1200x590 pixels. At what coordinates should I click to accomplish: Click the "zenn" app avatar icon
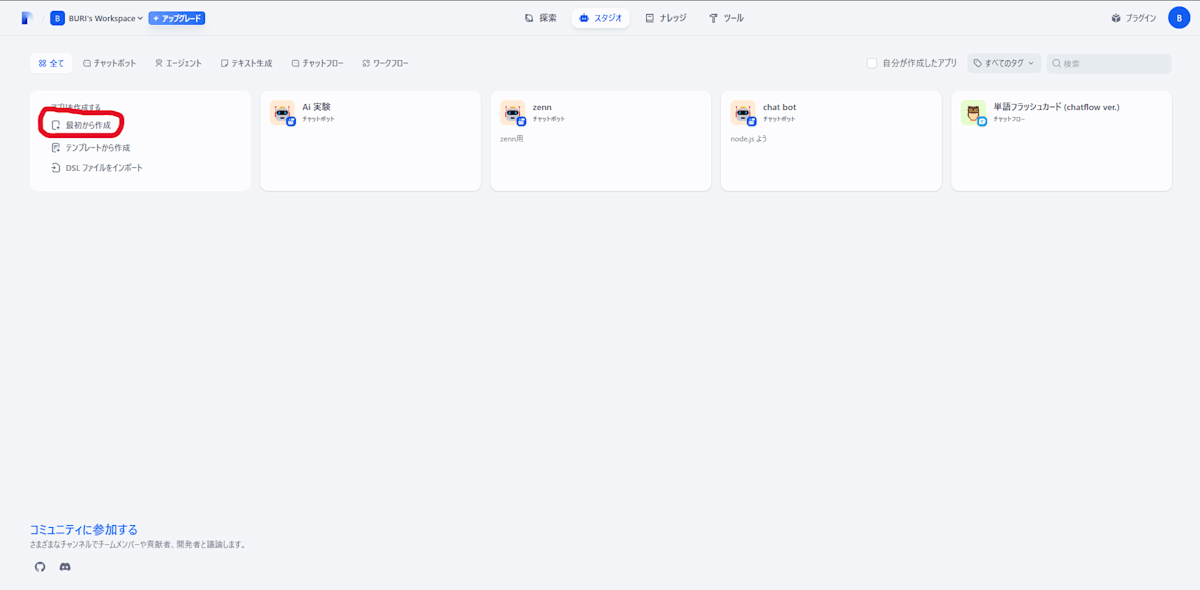tap(513, 113)
